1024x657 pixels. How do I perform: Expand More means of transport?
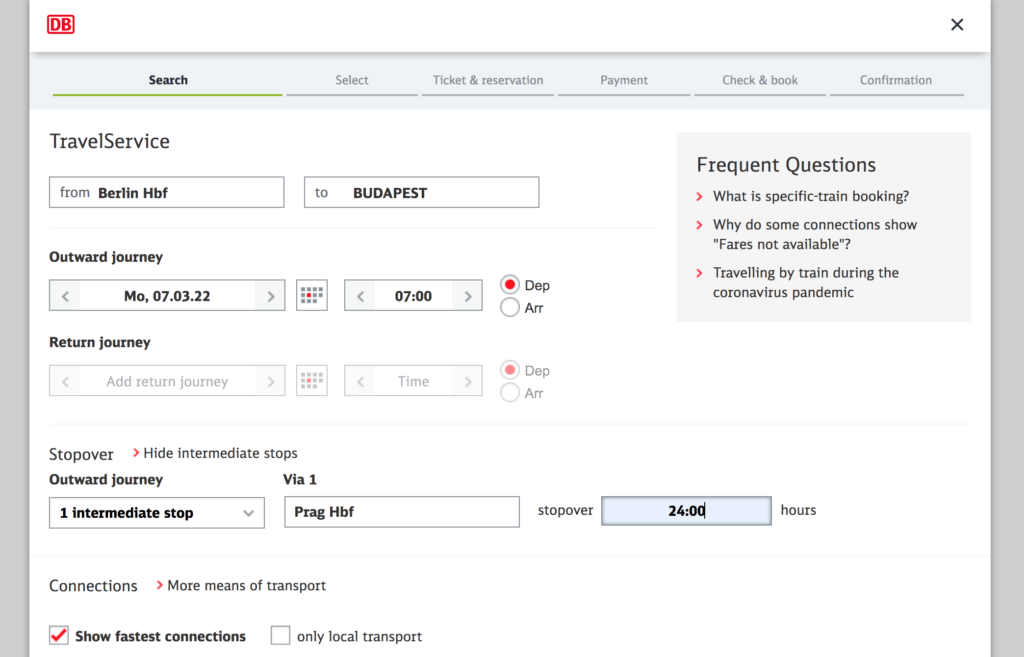(x=245, y=585)
